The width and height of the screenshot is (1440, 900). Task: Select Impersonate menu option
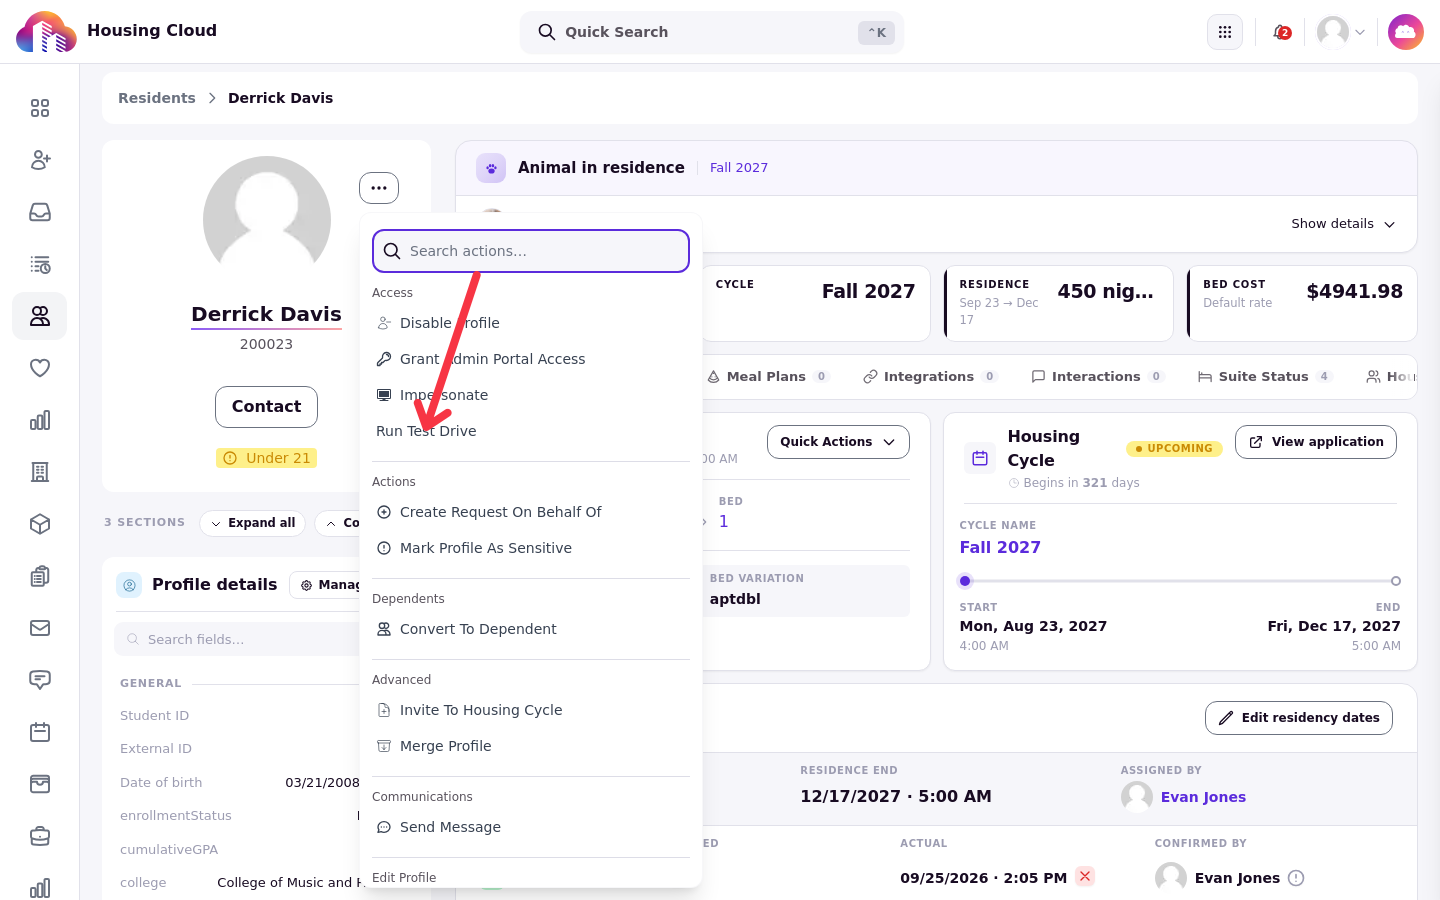[x=531, y=395]
